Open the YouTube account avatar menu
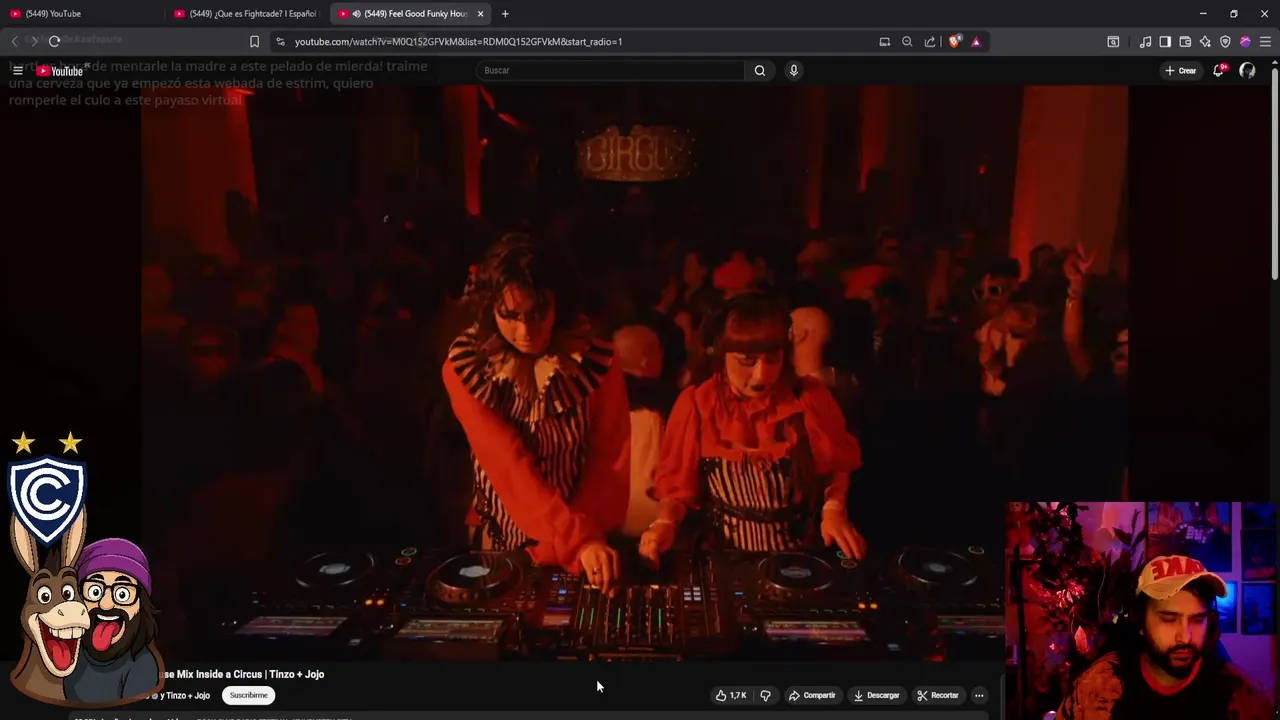The width and height of the screenshot is (1280, 720). [x=1247, y=70]
